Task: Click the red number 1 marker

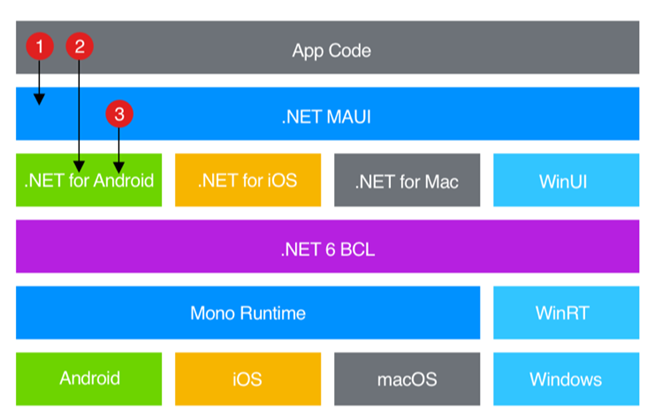Action: [x=39, y=45]
